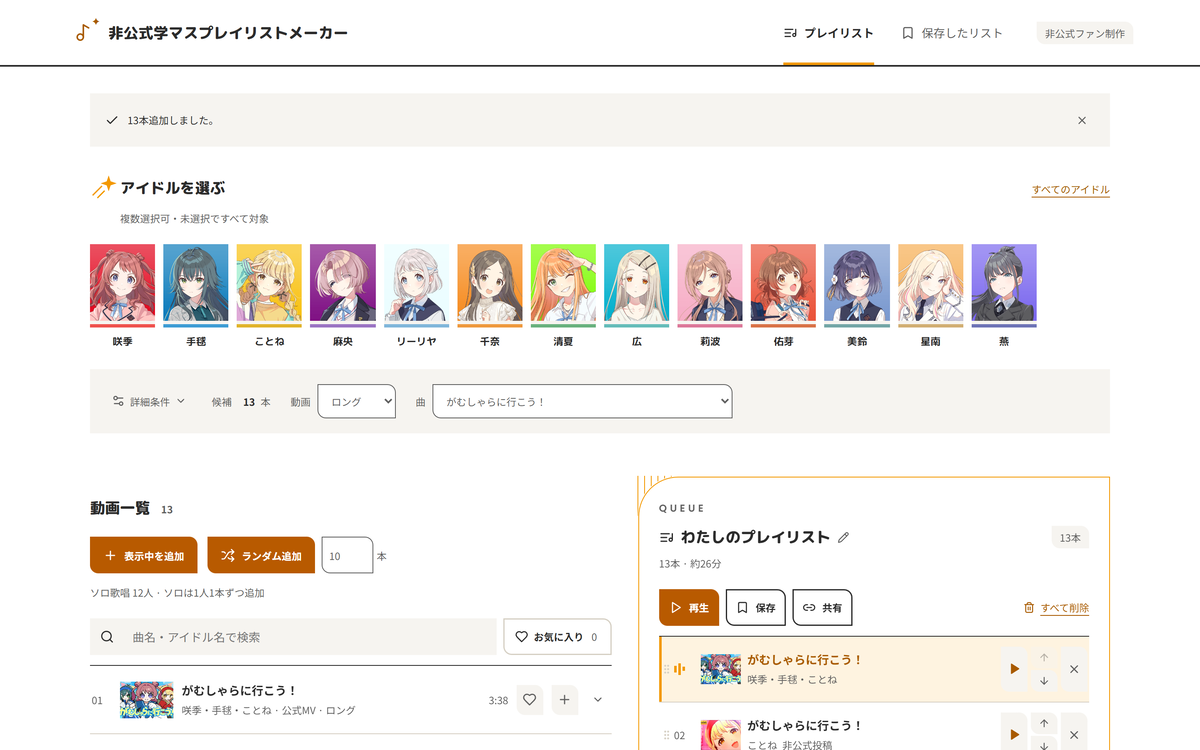Click the わたしのプレイリスト title
Viewport: 1200px width, 750px height.
(755, 537)
